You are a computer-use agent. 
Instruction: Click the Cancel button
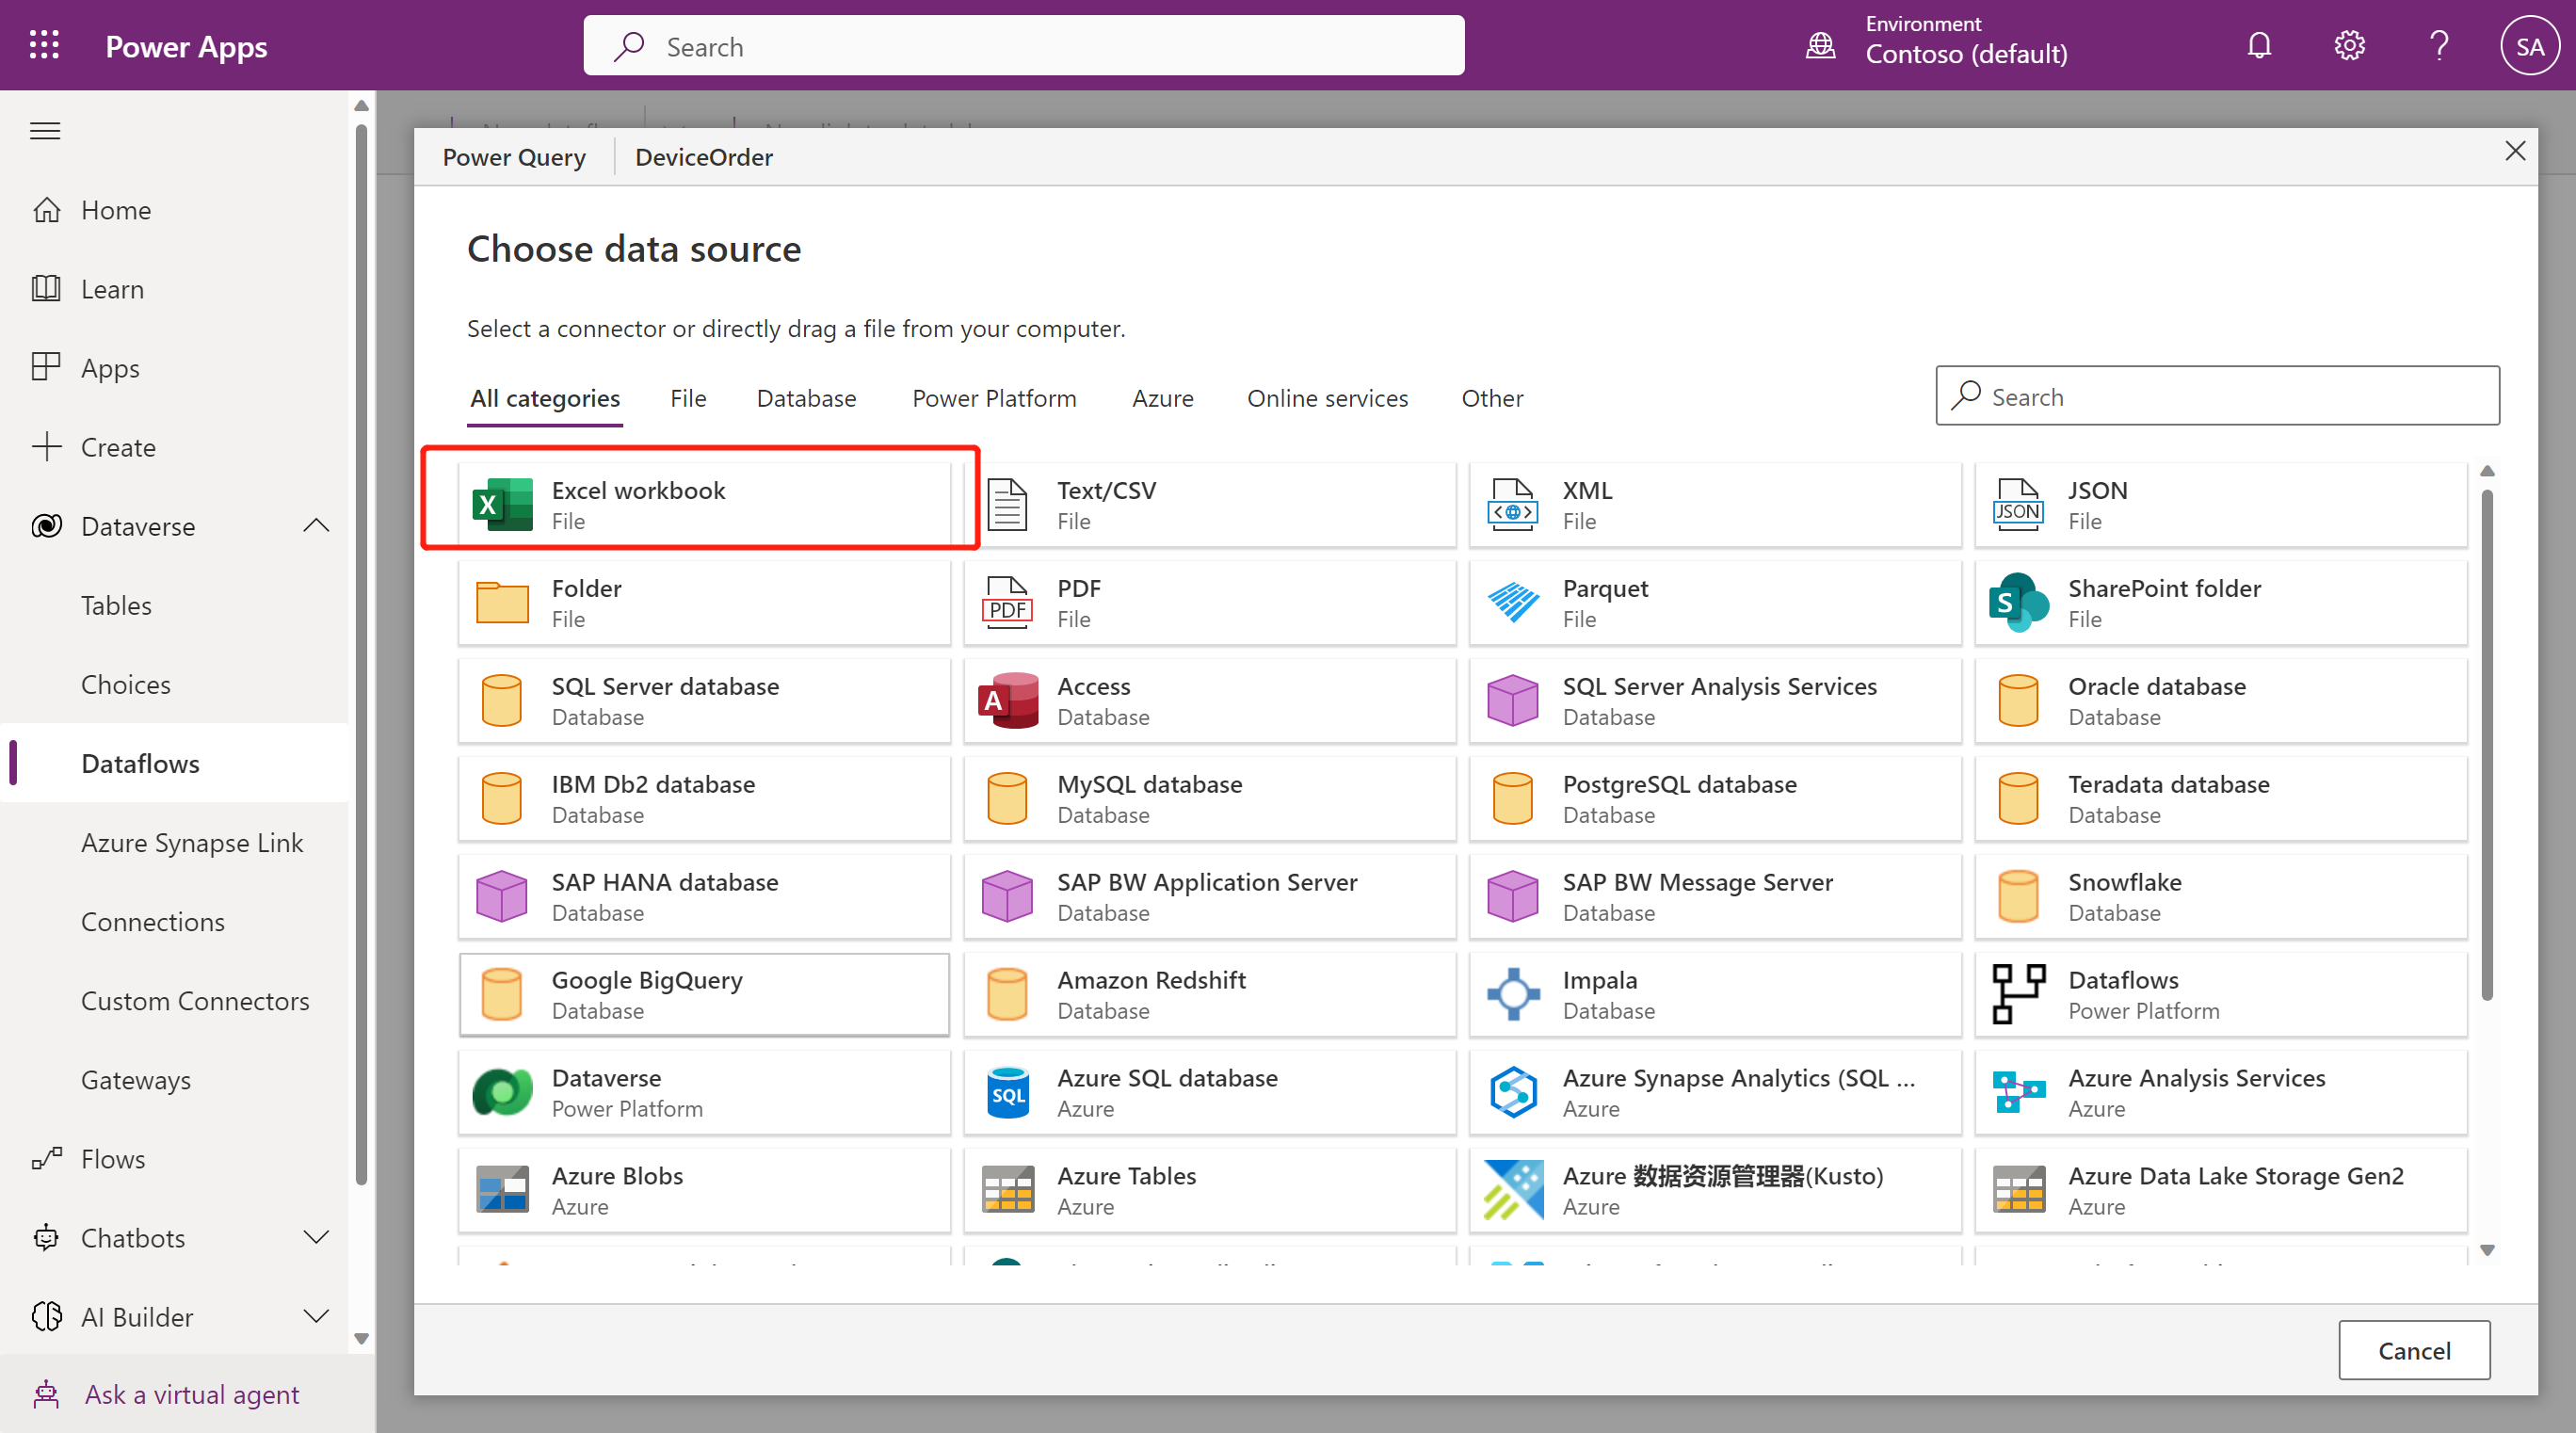2414,1349
